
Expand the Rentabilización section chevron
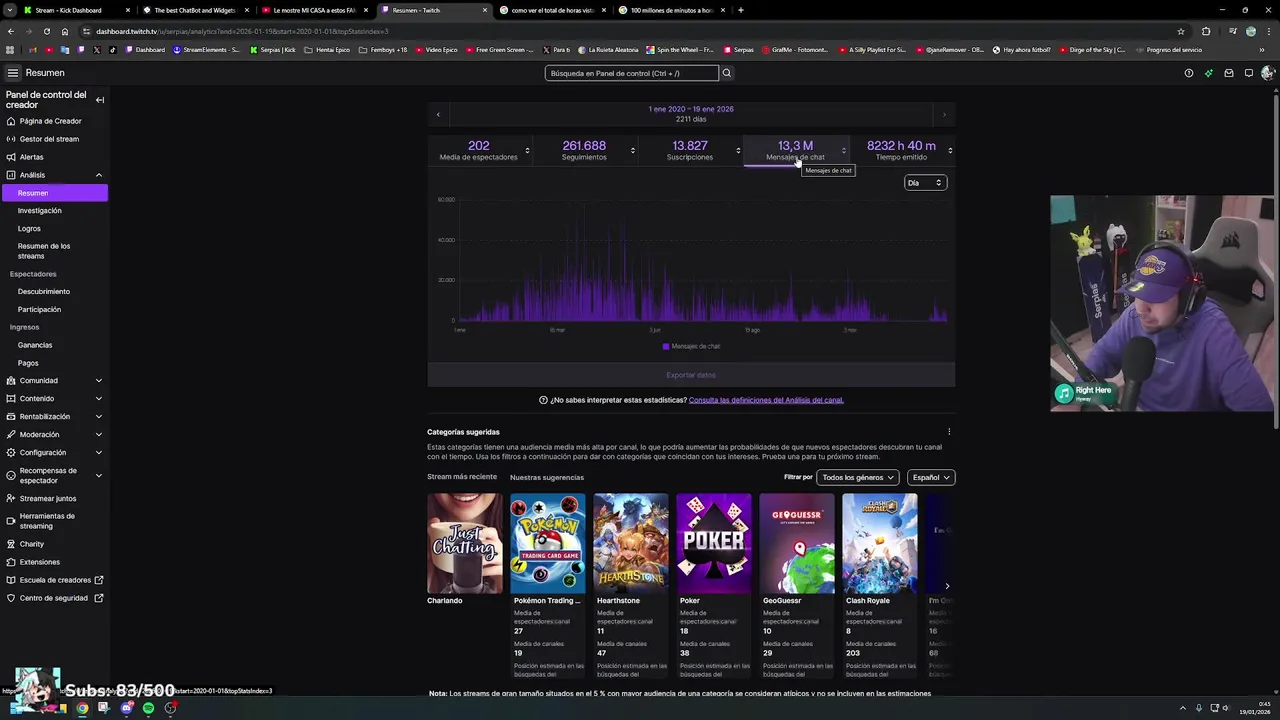99,417
